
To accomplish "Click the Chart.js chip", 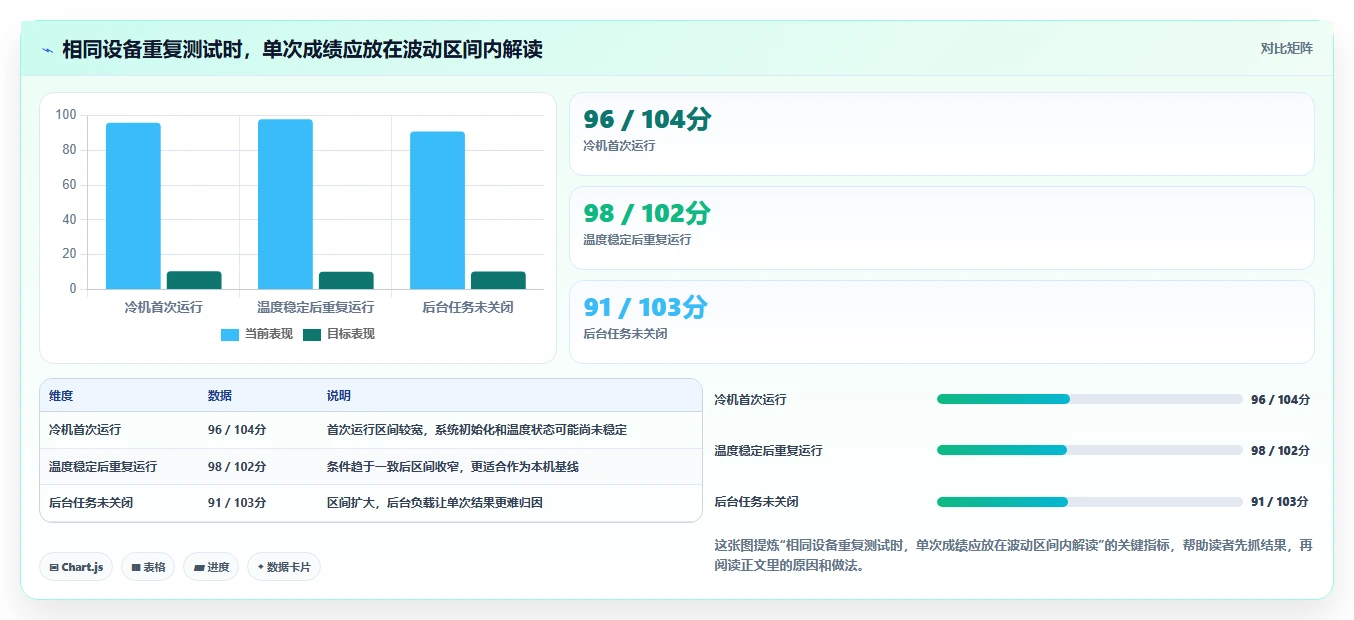I will (76, 567).
